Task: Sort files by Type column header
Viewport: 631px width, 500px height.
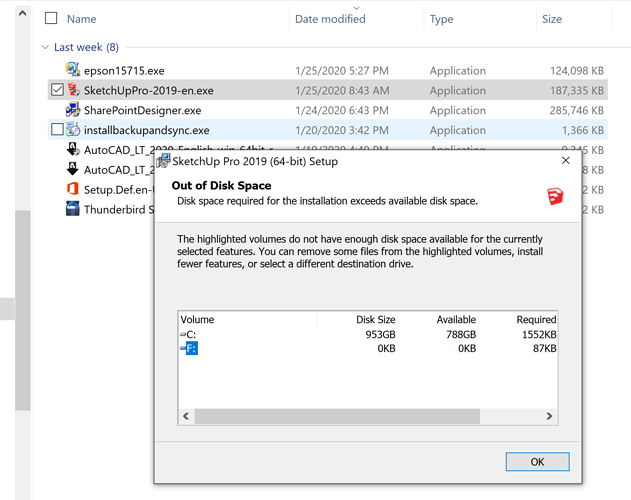Action: coord(441,19)
